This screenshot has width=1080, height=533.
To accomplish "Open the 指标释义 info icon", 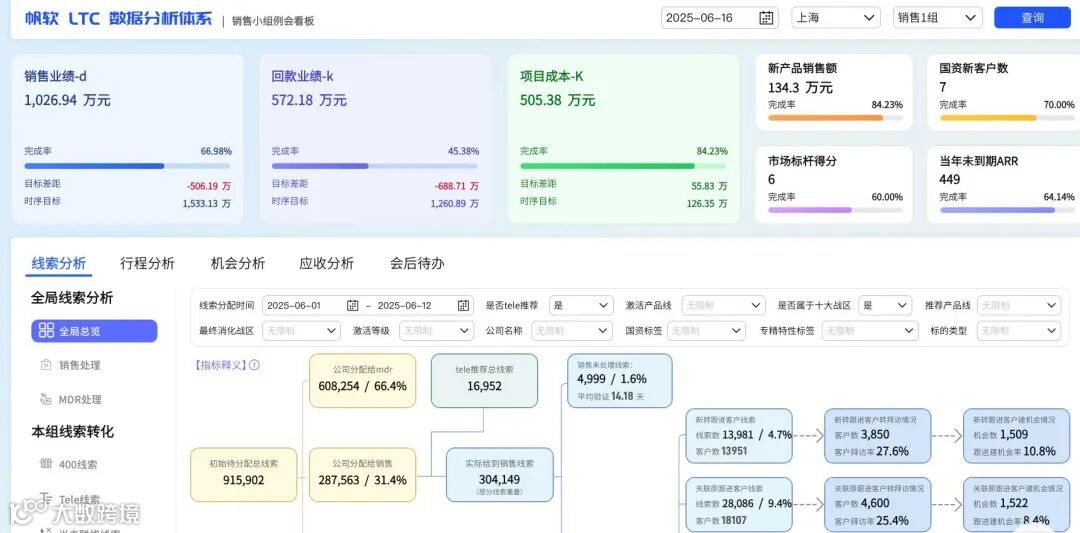I will tap(254, 365).
